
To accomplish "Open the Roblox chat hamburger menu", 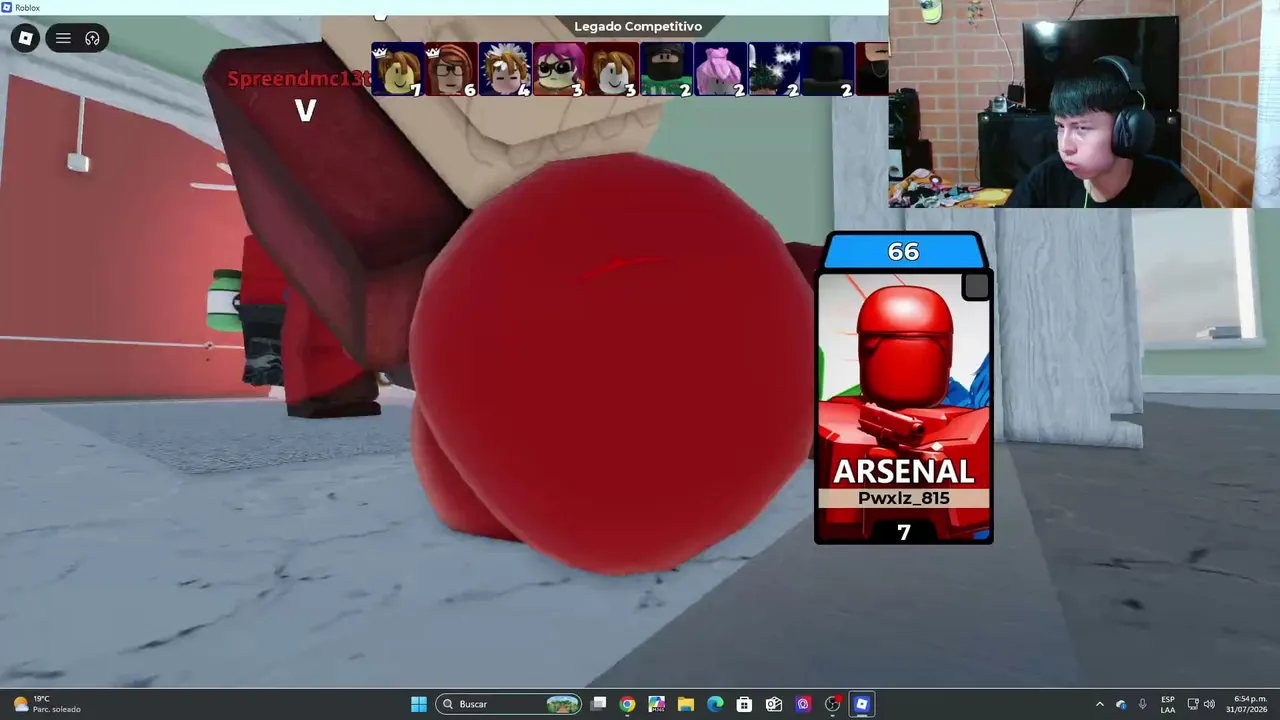I will 63,38.
